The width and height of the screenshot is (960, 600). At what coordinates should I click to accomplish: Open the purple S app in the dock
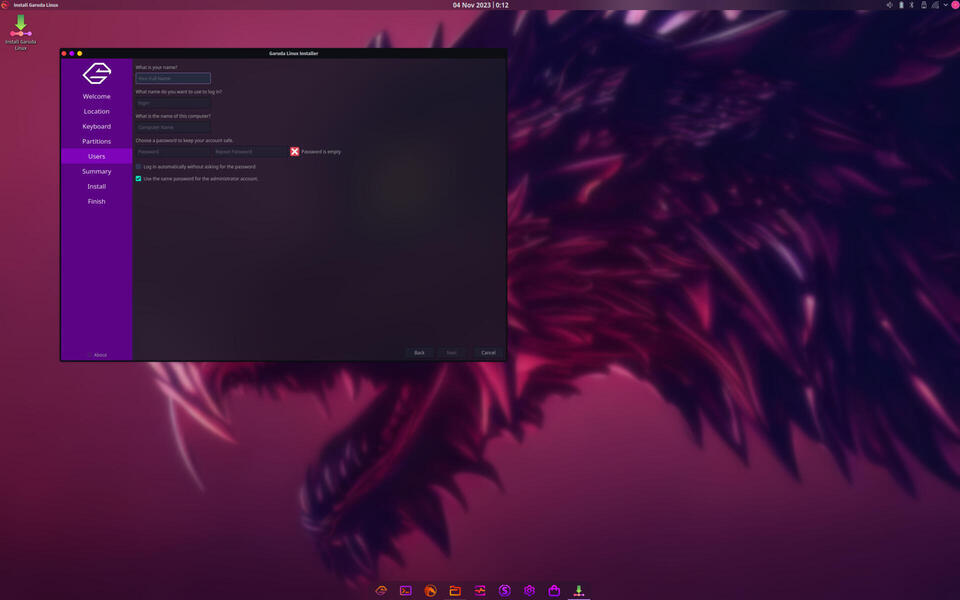coord(504,590)
